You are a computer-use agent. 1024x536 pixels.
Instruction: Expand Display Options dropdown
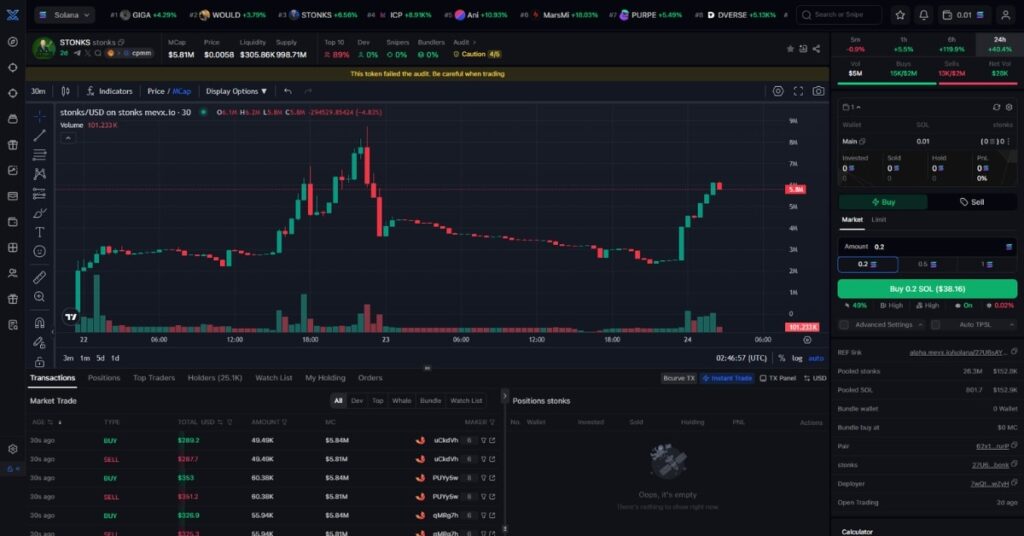(236, 91)
